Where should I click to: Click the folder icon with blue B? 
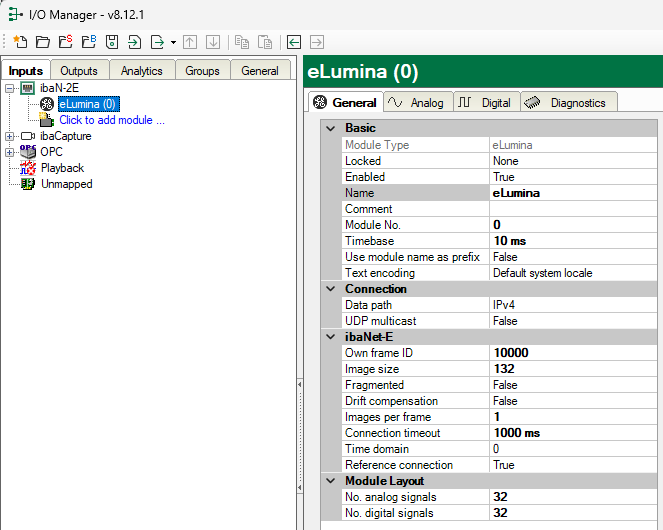click(89, 42)
